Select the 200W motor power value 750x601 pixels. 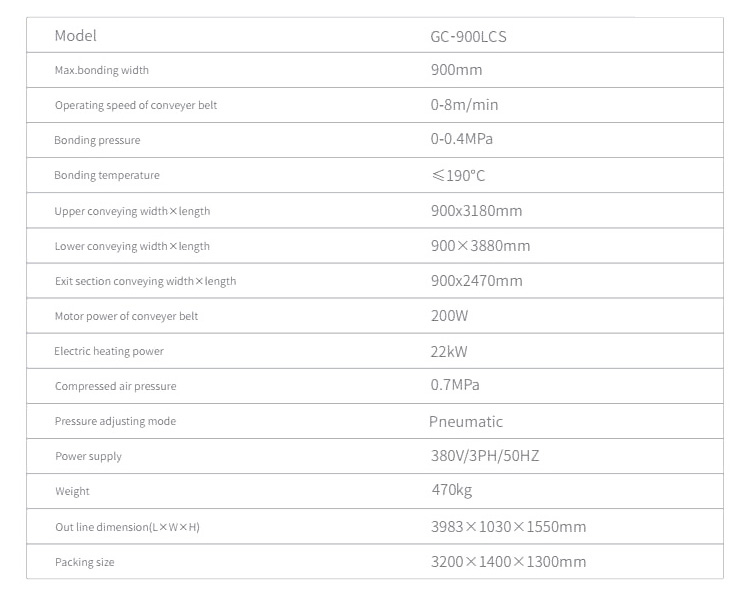449,316
